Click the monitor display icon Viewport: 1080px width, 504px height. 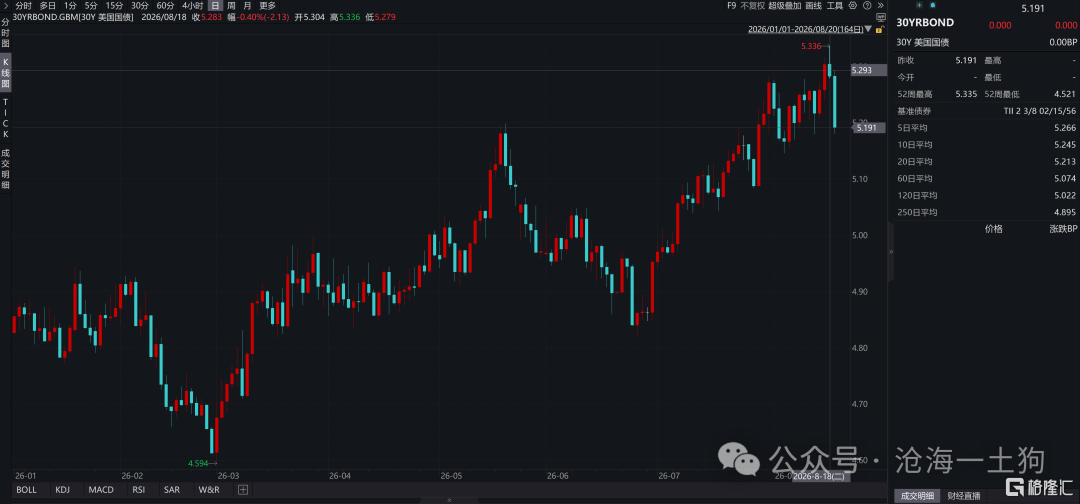coord(880,17)
